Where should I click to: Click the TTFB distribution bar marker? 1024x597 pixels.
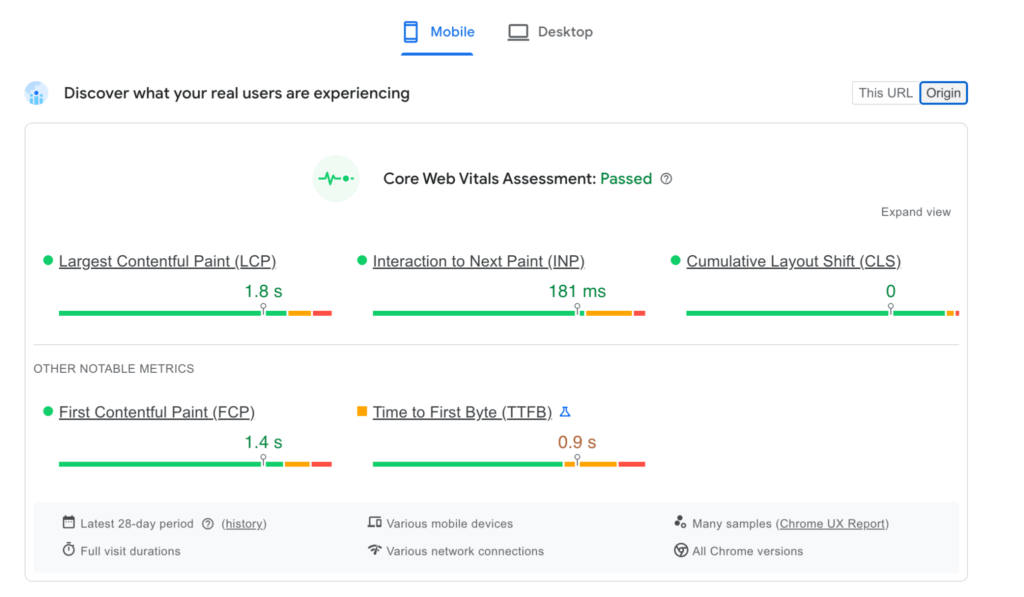coord(577,460)
